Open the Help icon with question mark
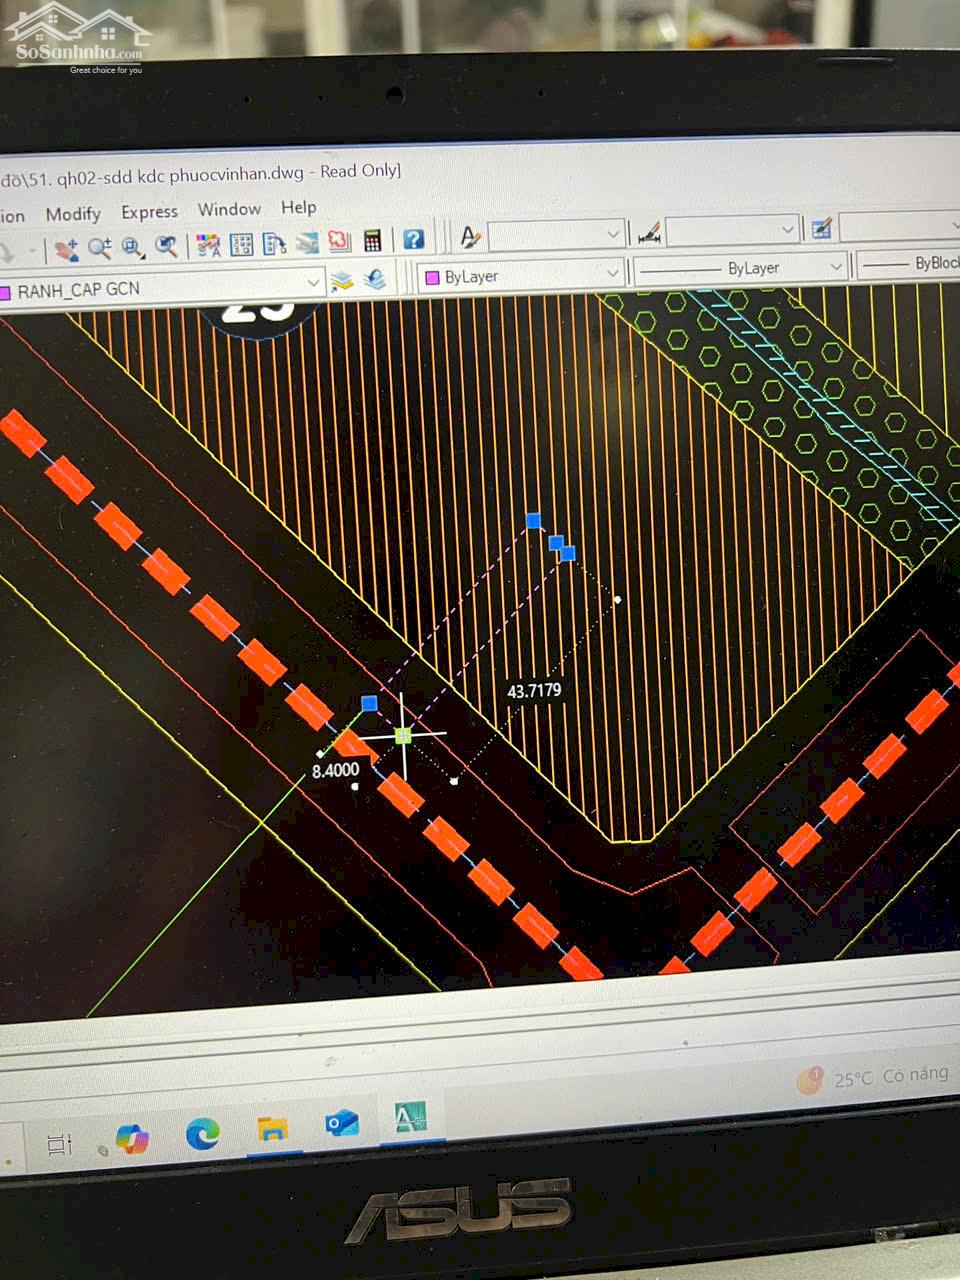Screen dimensions: 960x1280 (x=413, y=240)
